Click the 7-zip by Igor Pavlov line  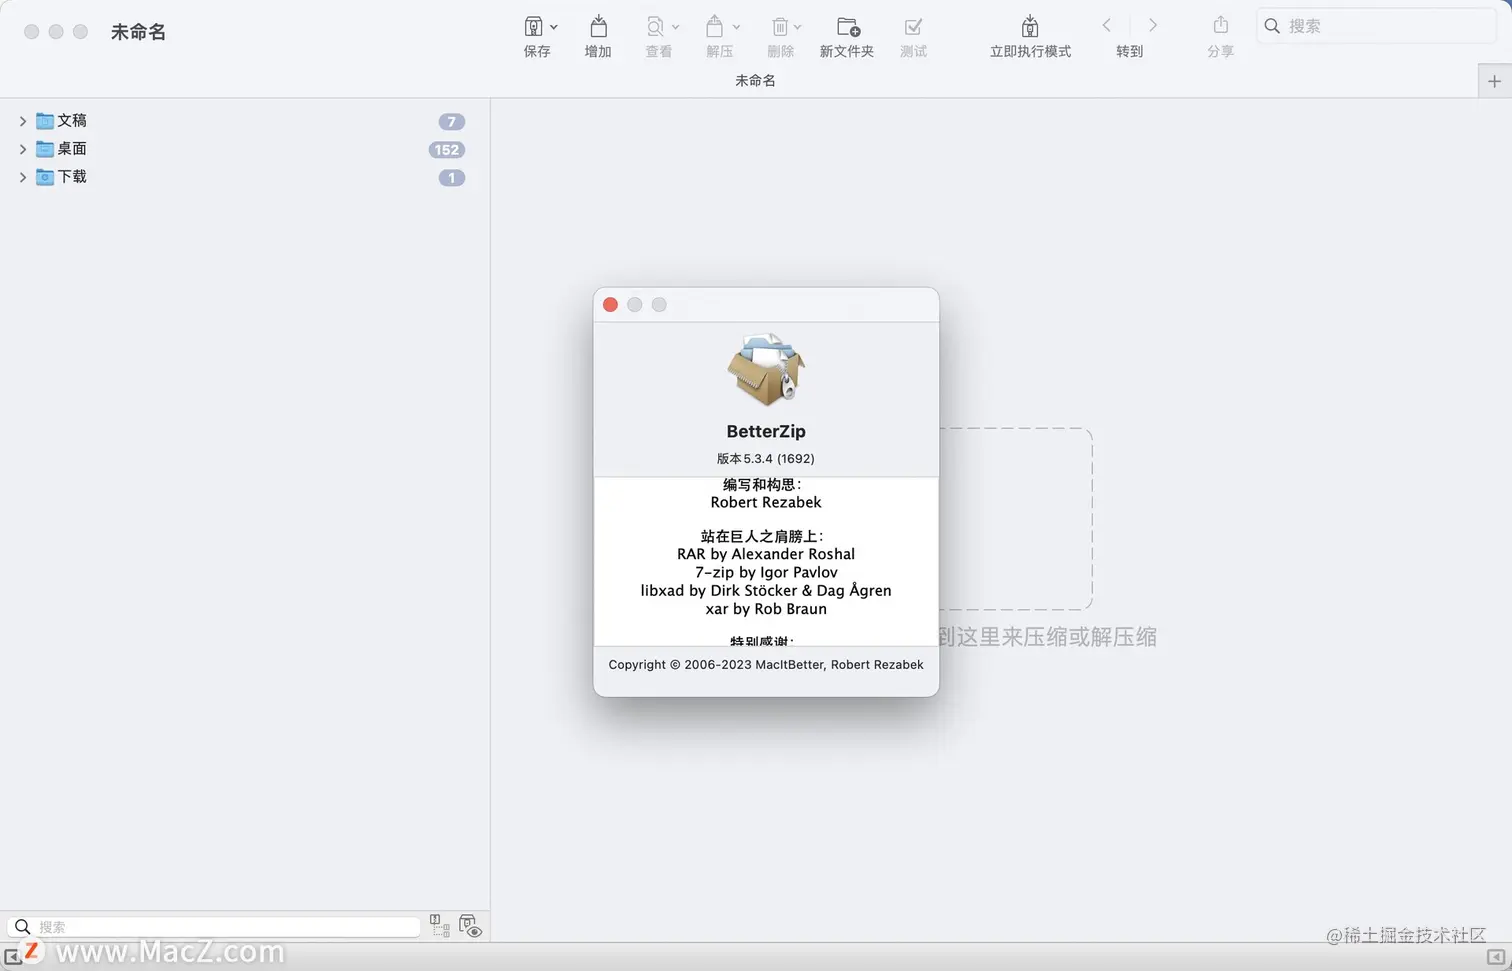(766, 572)
